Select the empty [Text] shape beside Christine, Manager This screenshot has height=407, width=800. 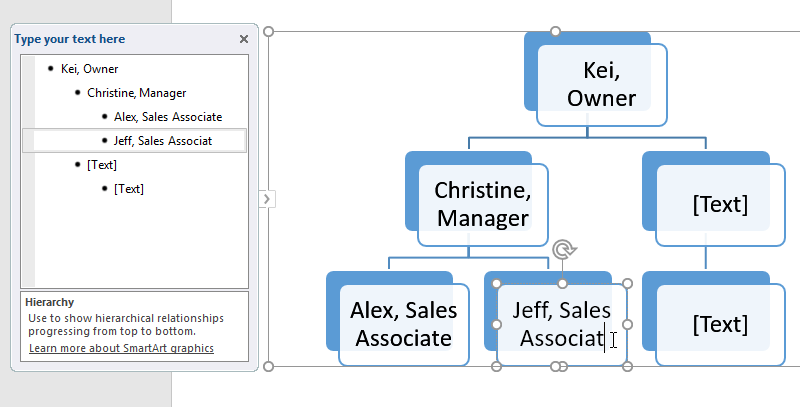719,204
